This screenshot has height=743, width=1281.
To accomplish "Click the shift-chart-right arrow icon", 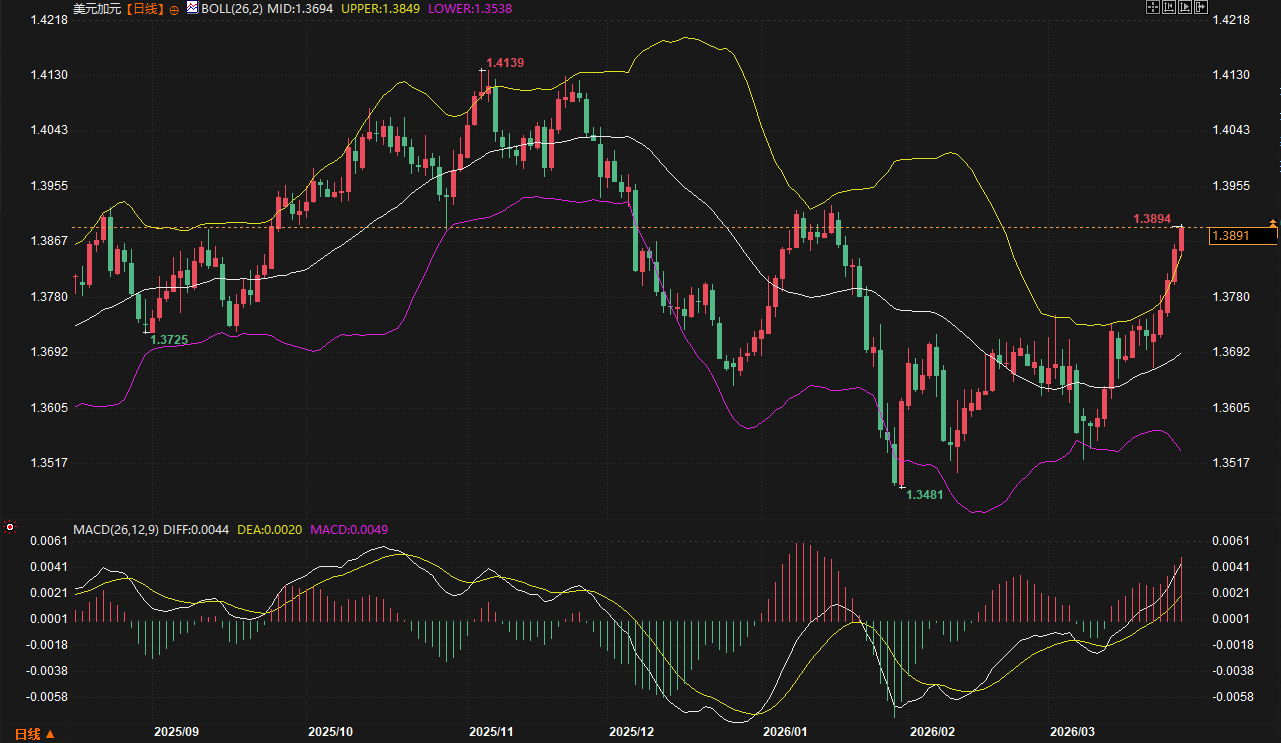I will (1201, 7).
